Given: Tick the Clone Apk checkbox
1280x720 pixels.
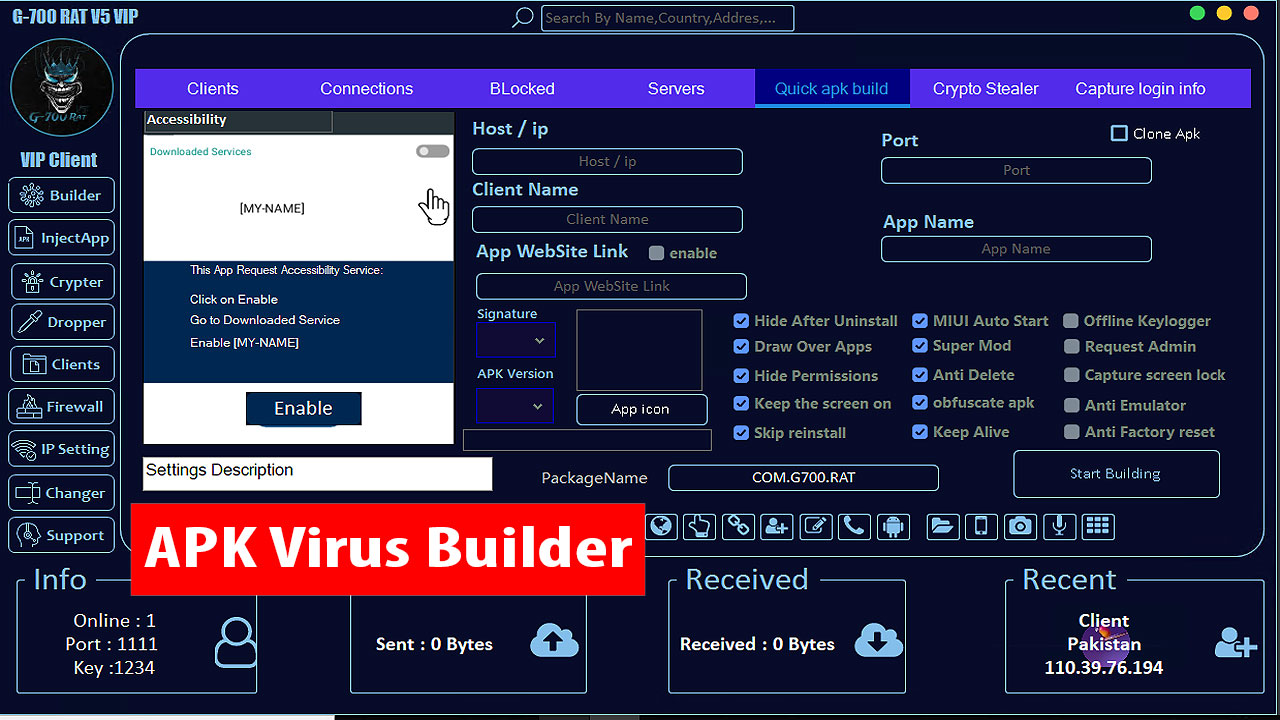Looking at the screenshot, I should (x=1120, y=133).
